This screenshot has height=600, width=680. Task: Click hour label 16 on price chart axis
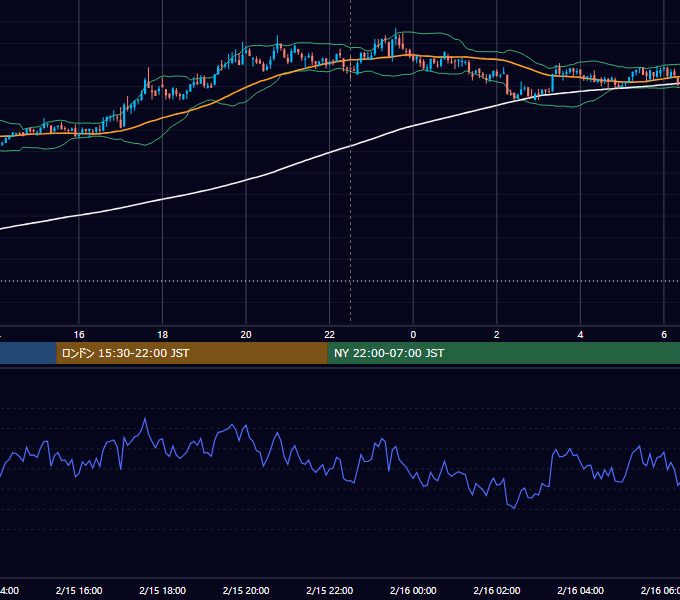[79, 335]
